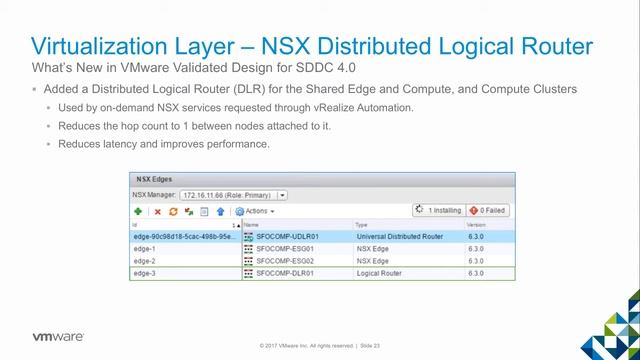This screenshot has height=360, width=640.
Task: Select NSX Manager 172.16.11.66 combo box
Action: point(233,195)
